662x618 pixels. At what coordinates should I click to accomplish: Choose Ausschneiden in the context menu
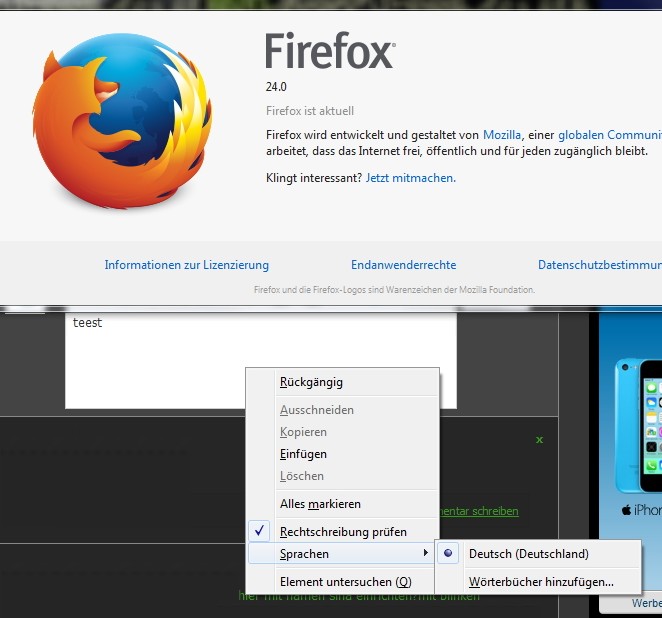tap(342, 410)
